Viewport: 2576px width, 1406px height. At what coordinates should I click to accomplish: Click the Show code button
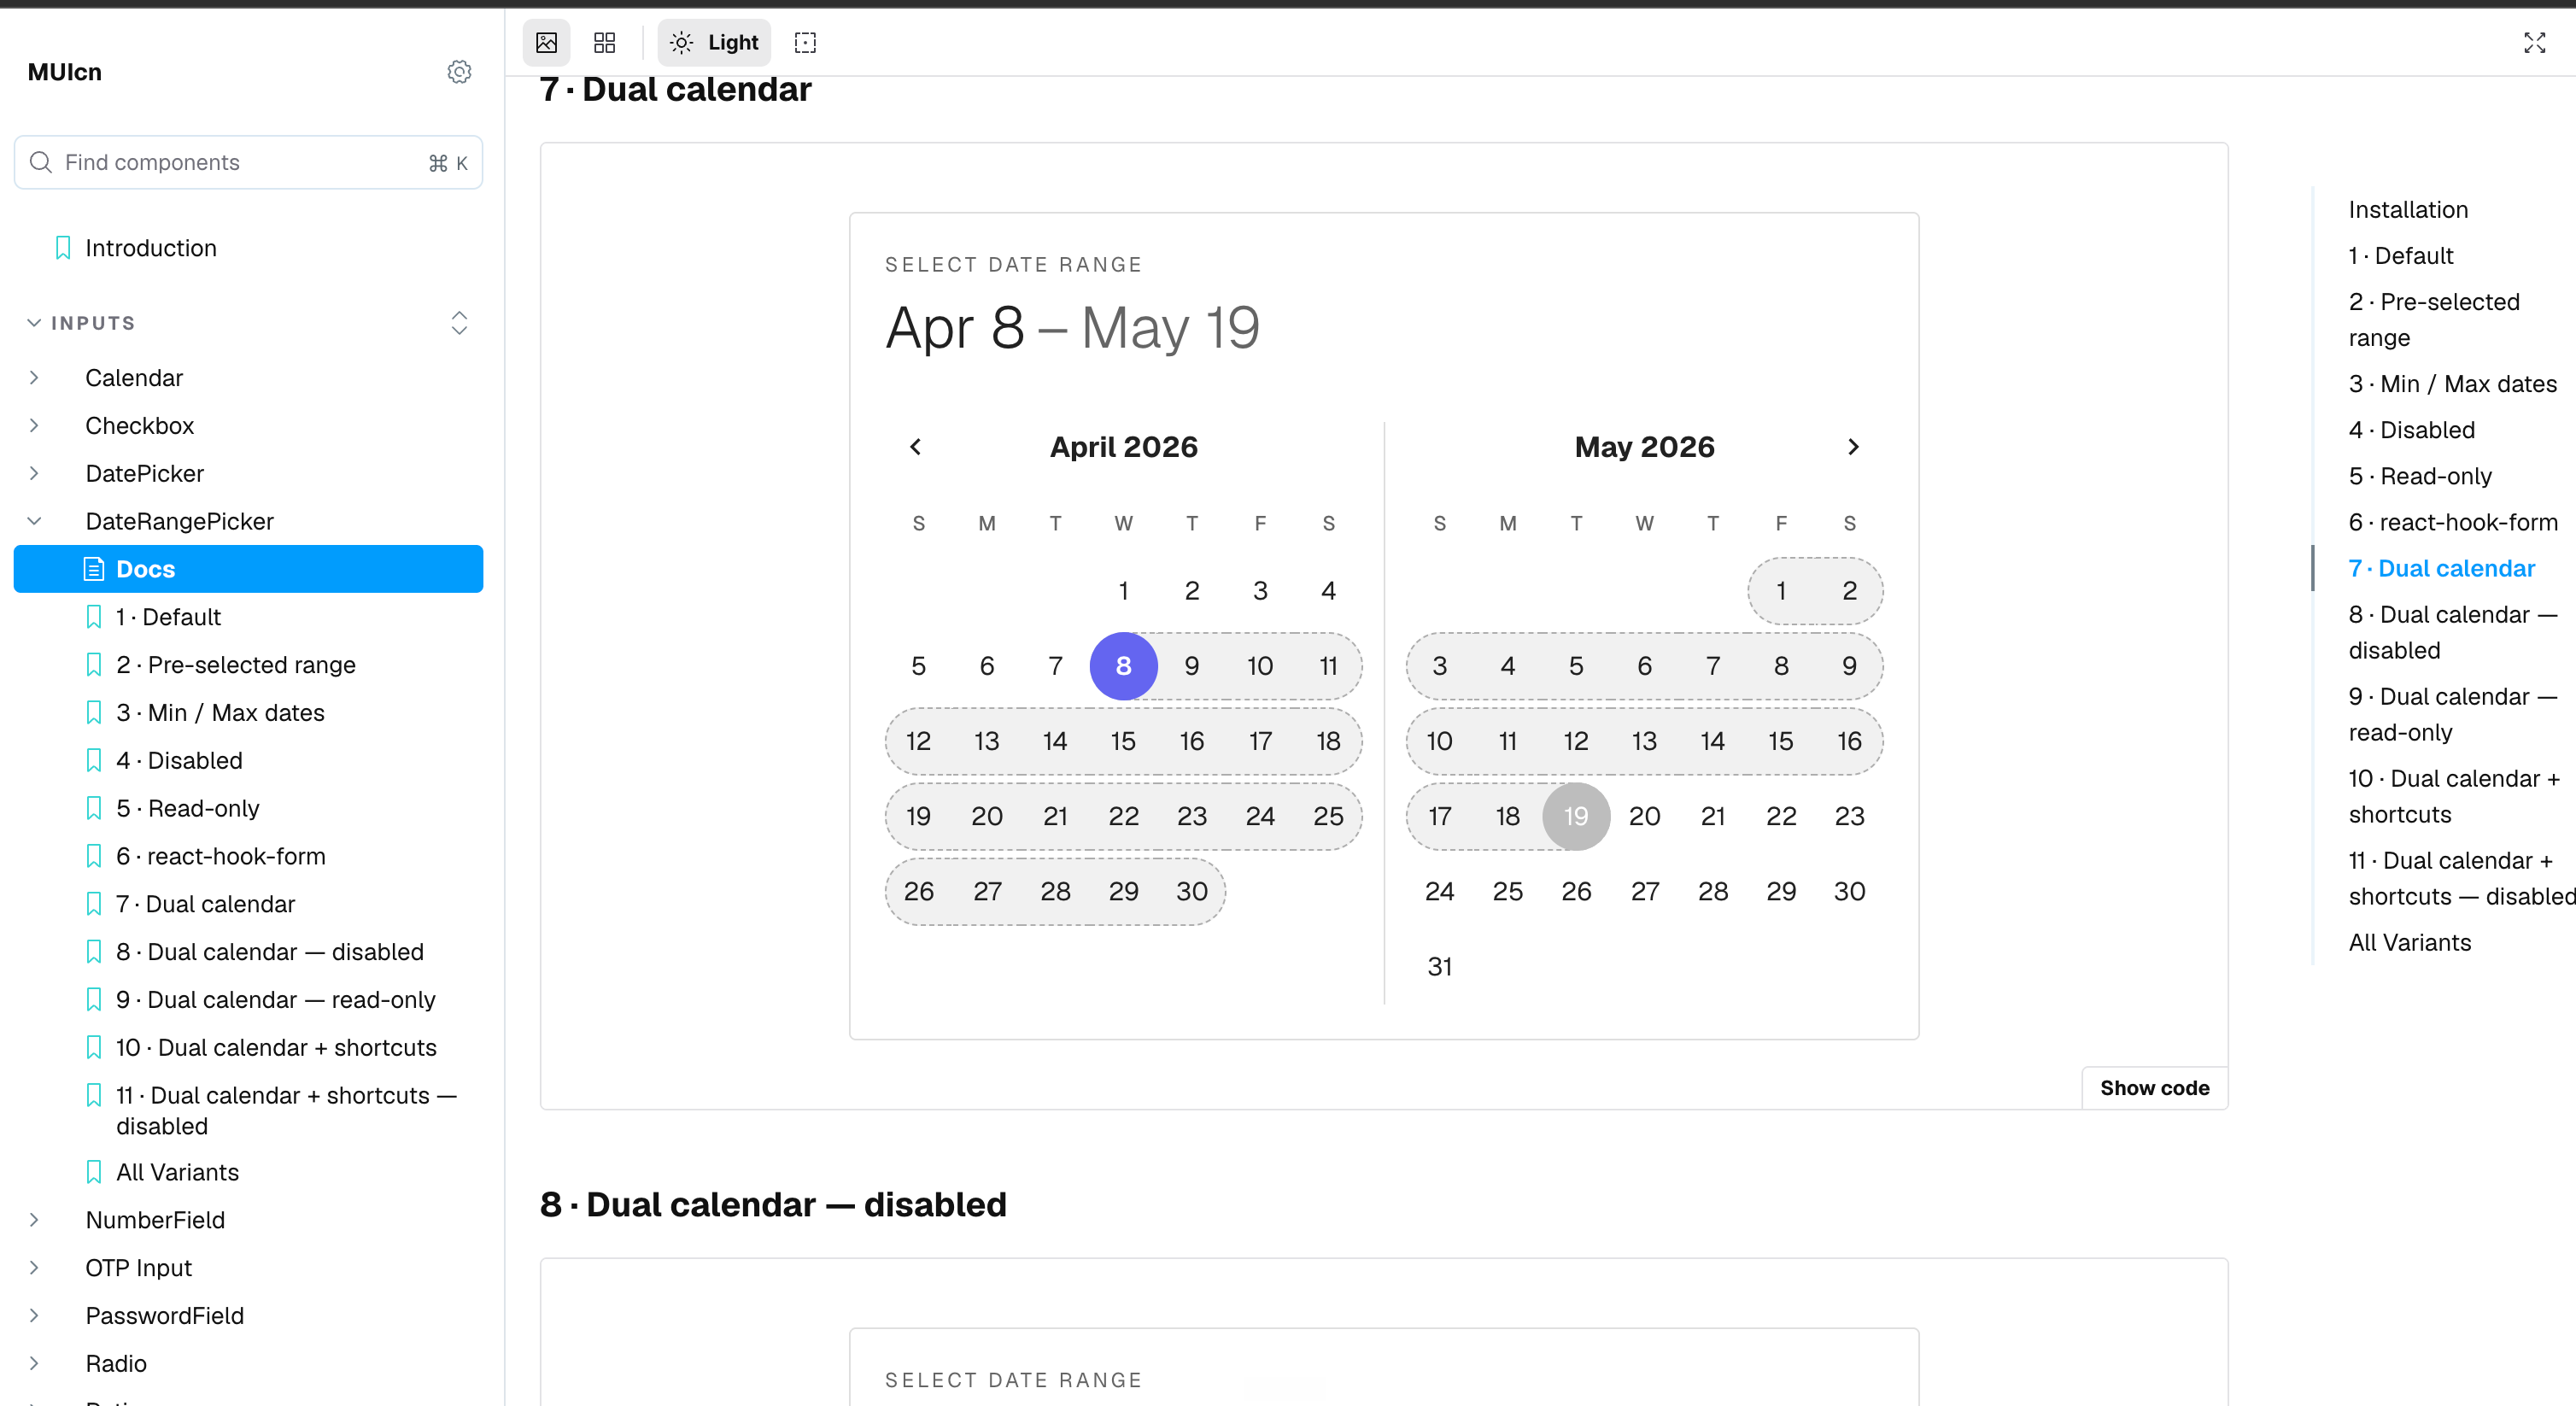2154,1088
